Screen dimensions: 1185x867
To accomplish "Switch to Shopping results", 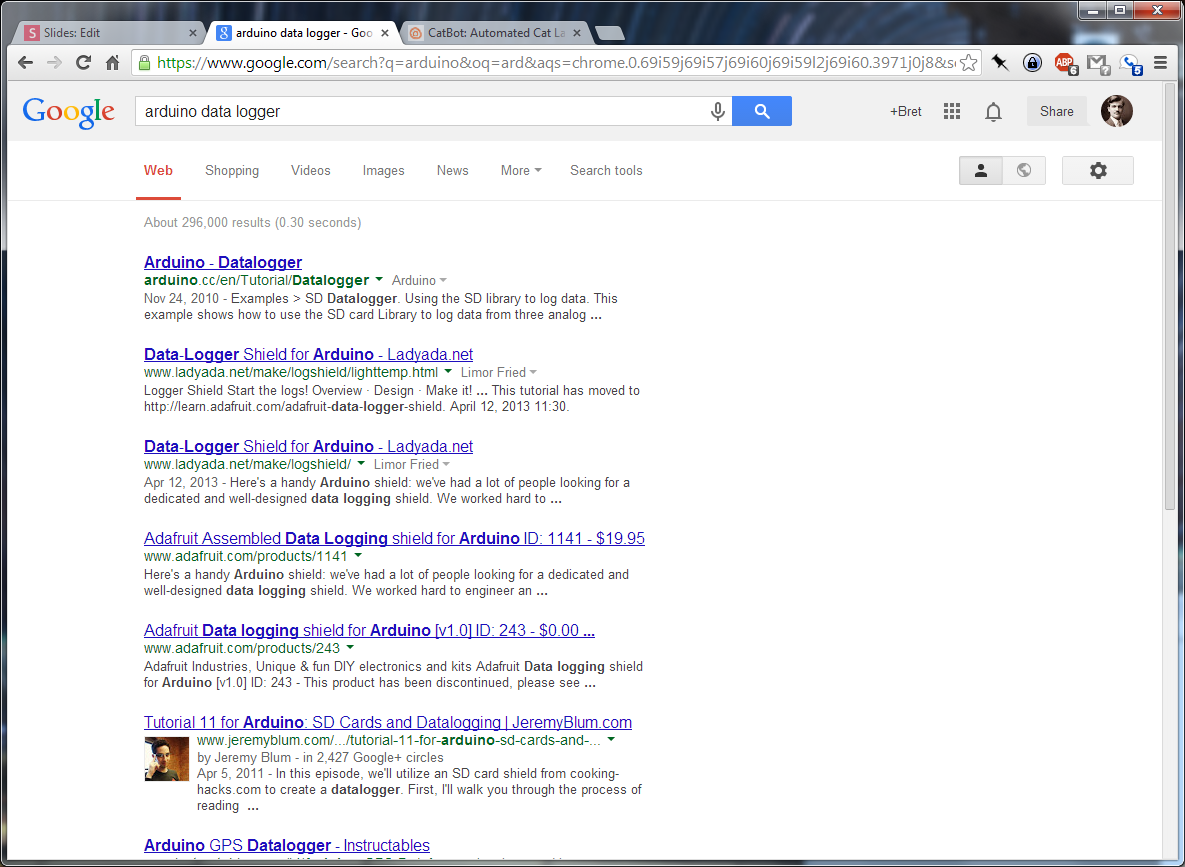I will tap(232, 171).
